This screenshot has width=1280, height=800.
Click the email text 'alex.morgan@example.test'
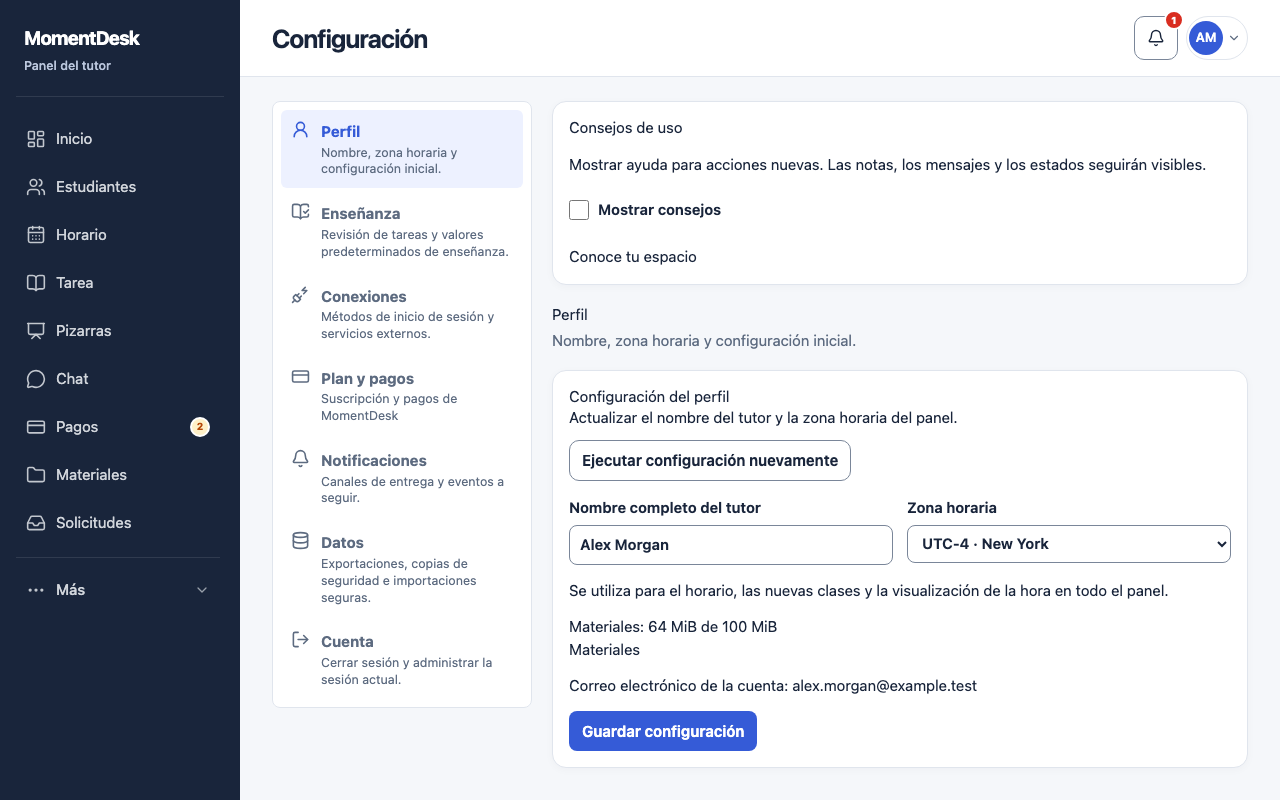click(884, 686)
